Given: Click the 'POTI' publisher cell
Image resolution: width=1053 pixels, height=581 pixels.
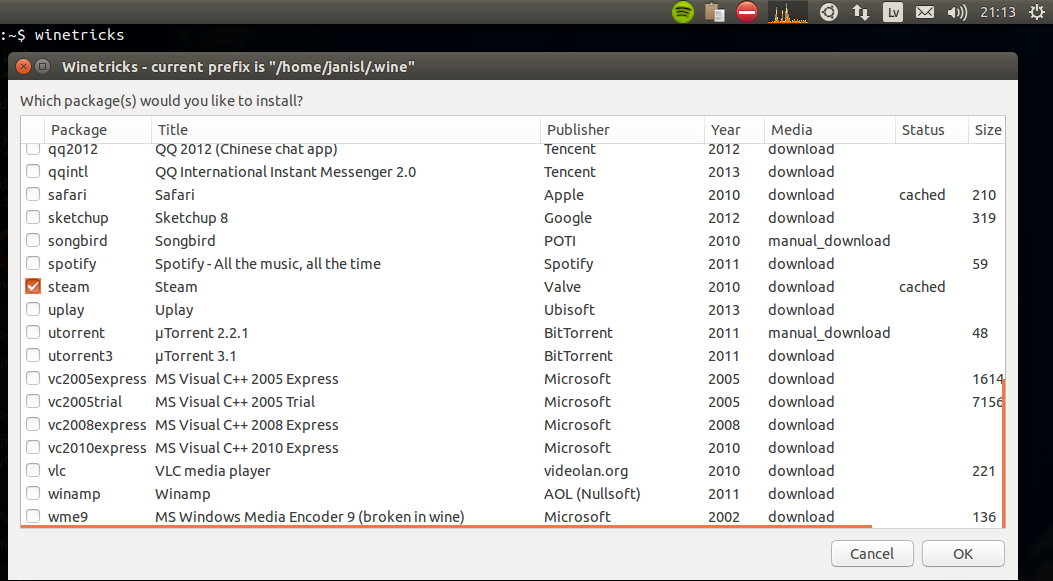Looking at the screenshot, I should tap(560, 240).
